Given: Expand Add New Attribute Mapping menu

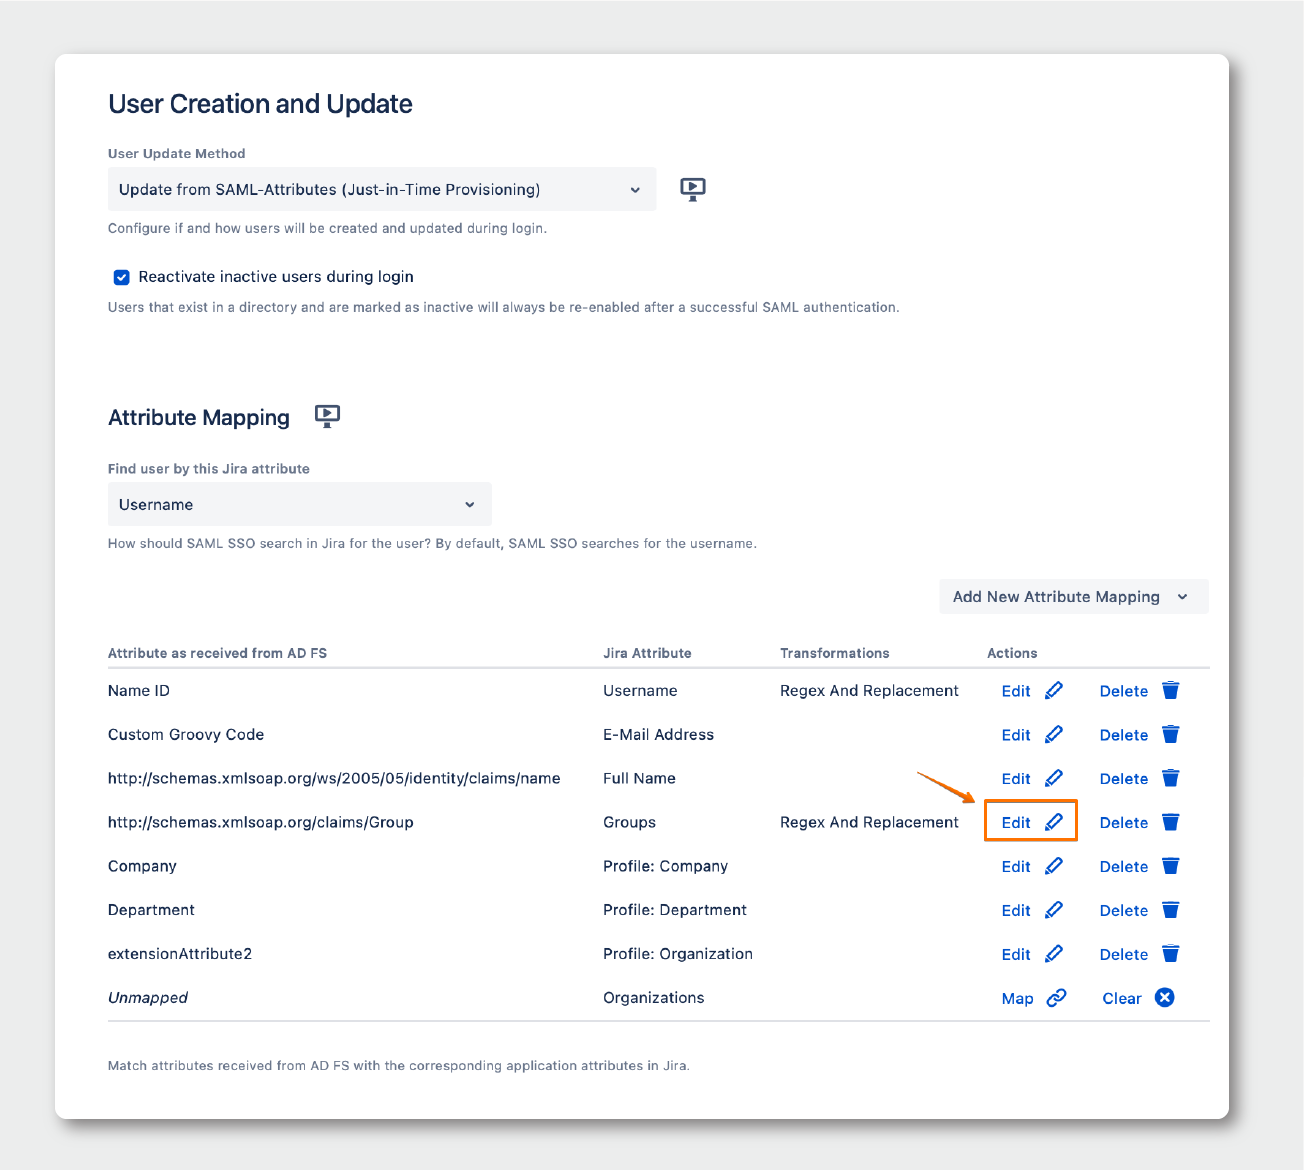Looking at the screenshot, I should coord(1074,596).
